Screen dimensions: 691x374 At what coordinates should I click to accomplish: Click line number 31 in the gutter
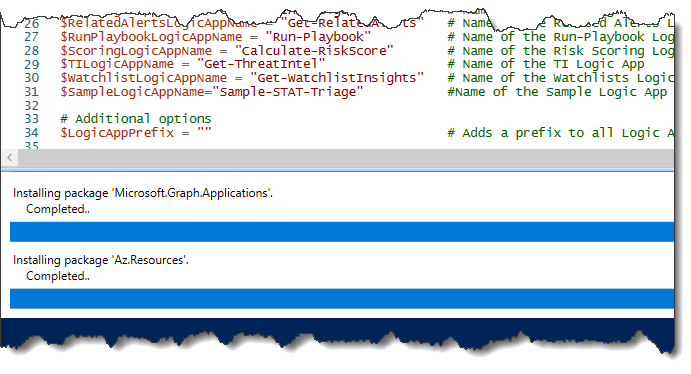31,92
